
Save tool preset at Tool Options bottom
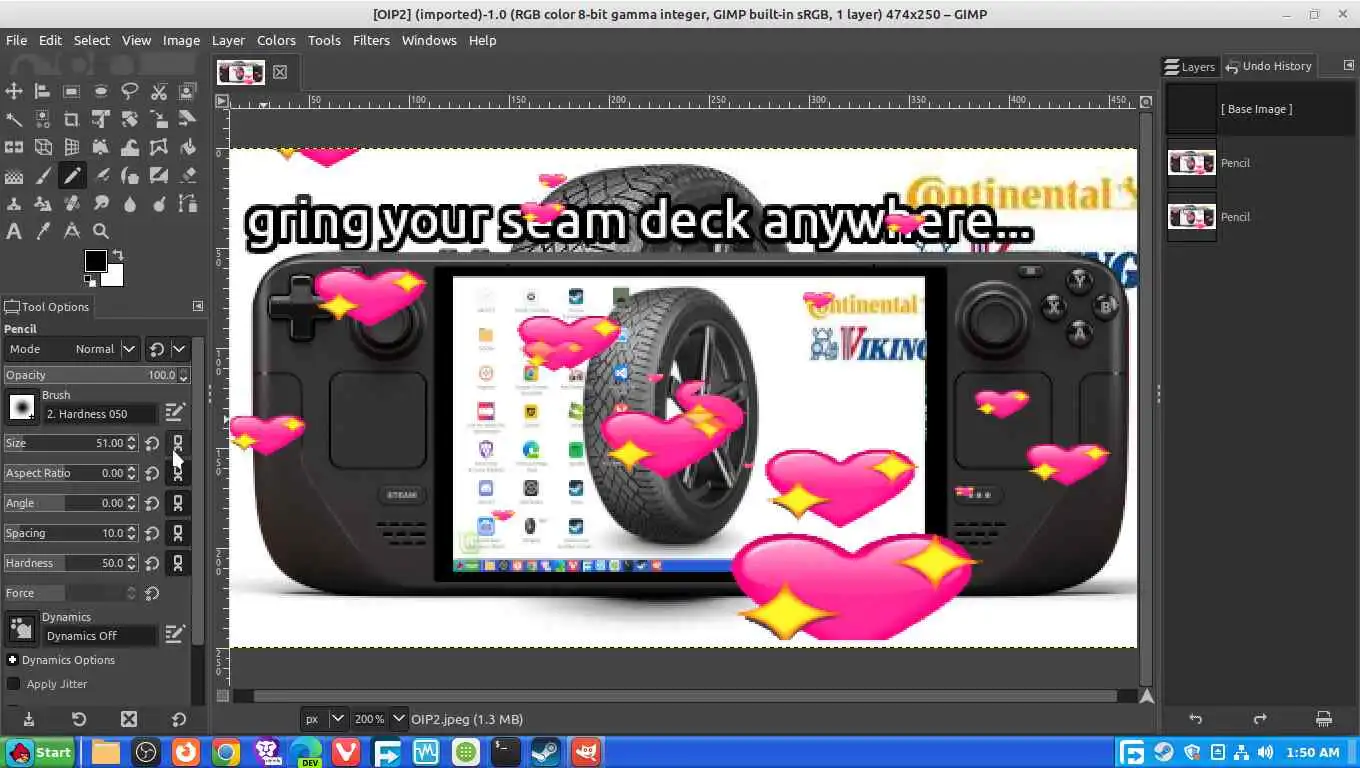click(29, 719)
